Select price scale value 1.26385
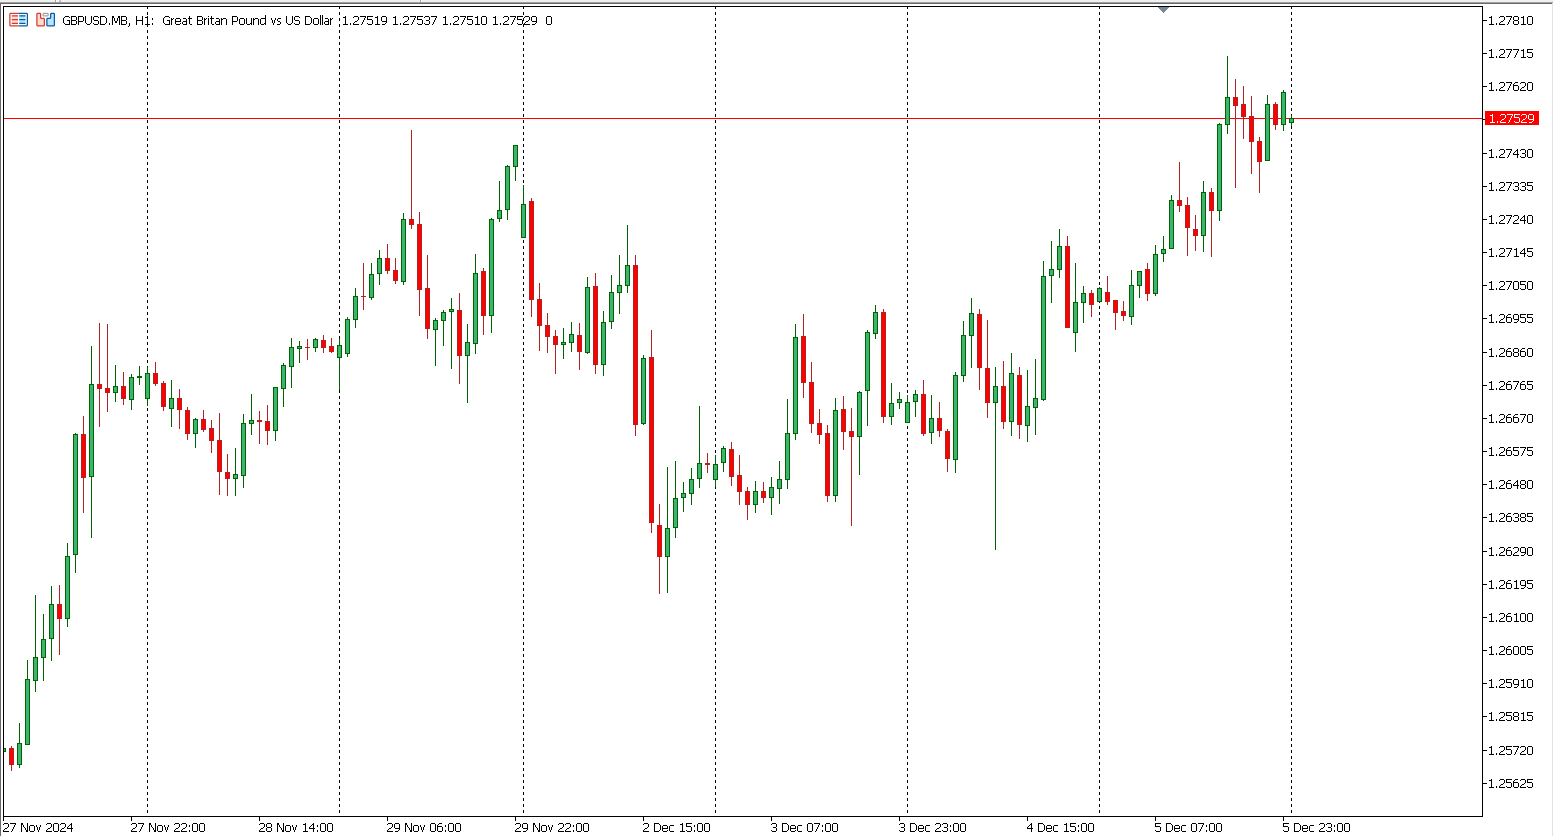1554x836 pixels. coord(1511,518)
